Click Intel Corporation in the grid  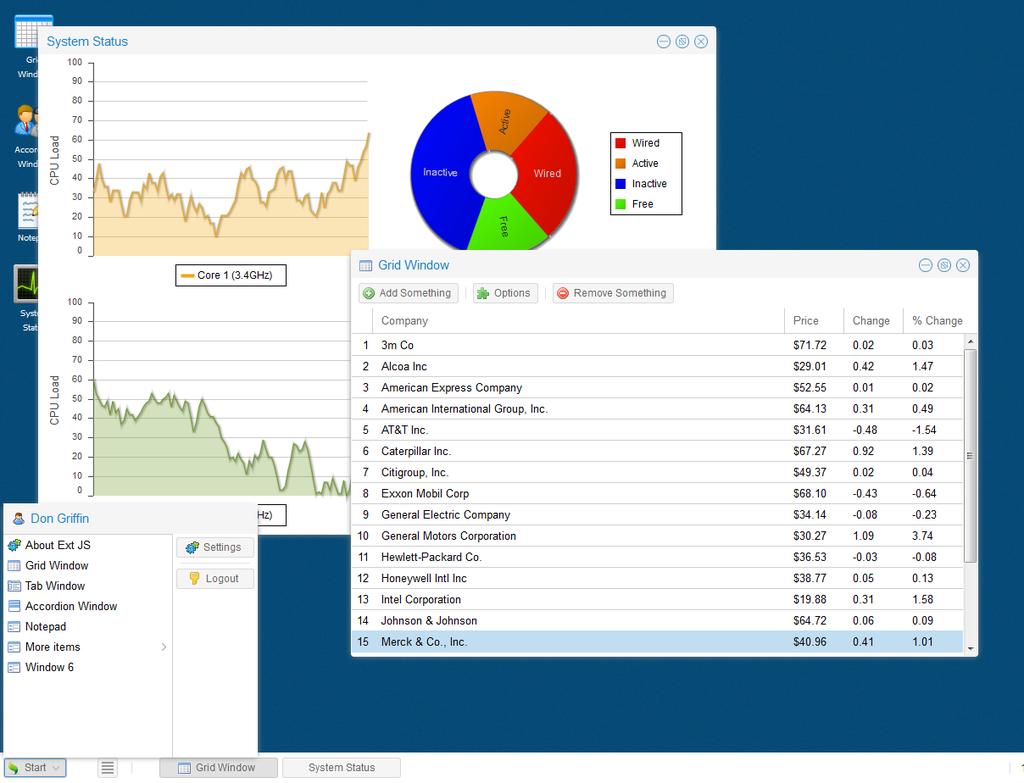point(421,599)
